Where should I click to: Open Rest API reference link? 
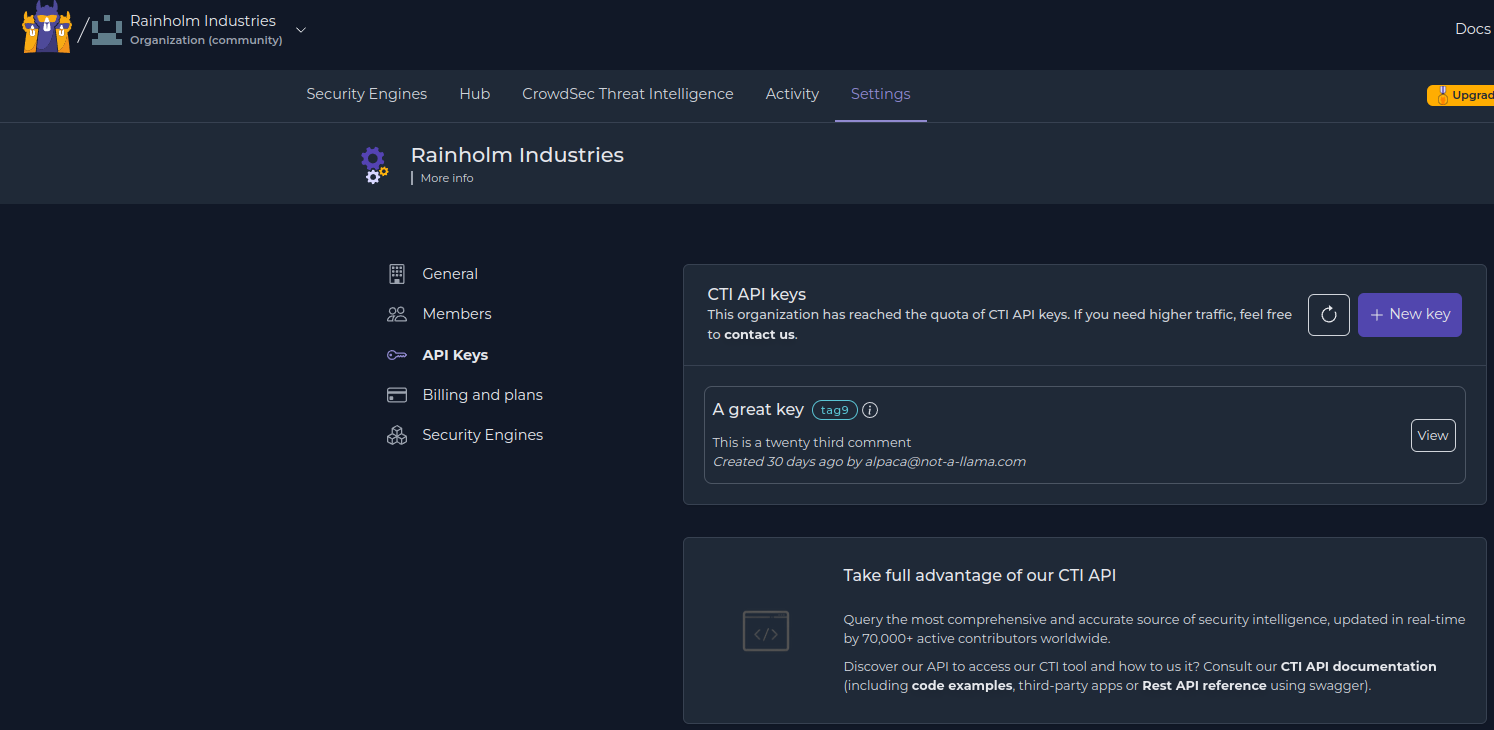pyautogui.click(x=1204, y=686)
